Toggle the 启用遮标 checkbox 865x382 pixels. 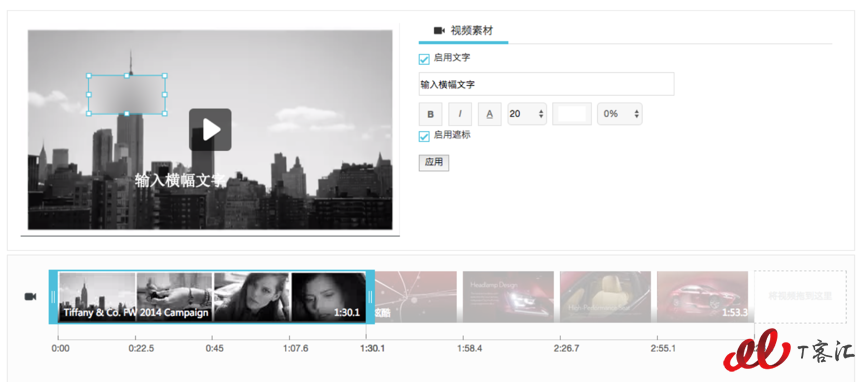(x=424, y=136)
